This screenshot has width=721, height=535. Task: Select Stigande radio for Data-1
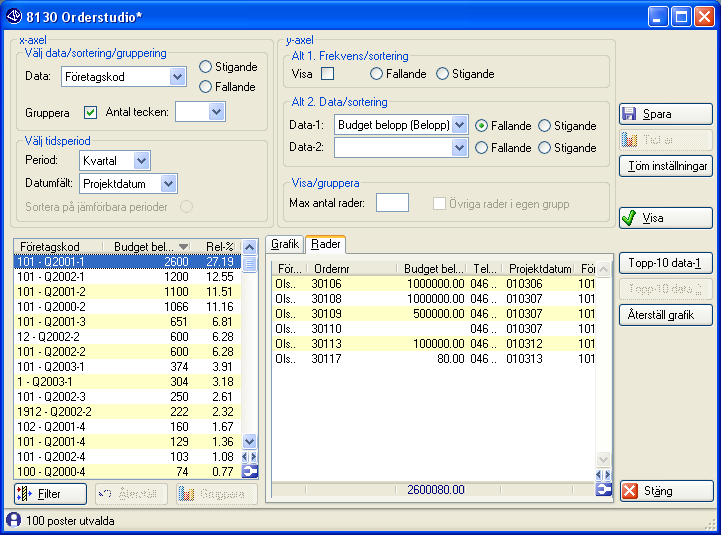pos(544,126)
